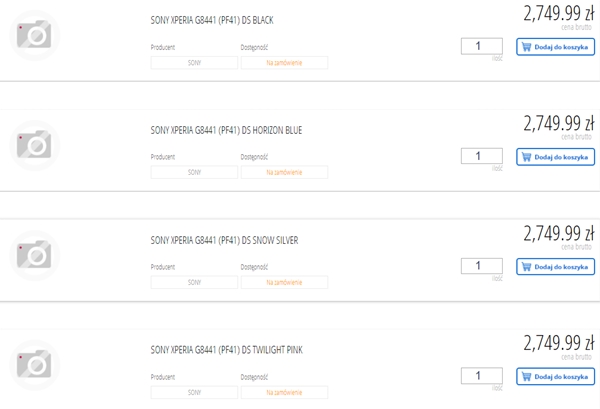
Task: Open the SONY XPERIA G8441 DS BLACK product title
Action: (212, 20)
